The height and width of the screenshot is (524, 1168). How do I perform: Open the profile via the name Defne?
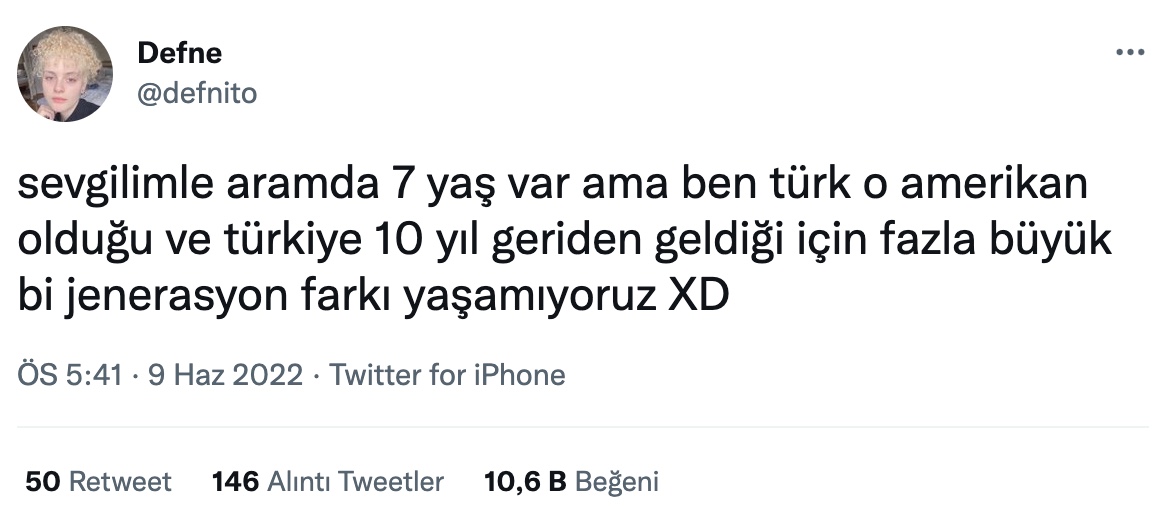180,53
